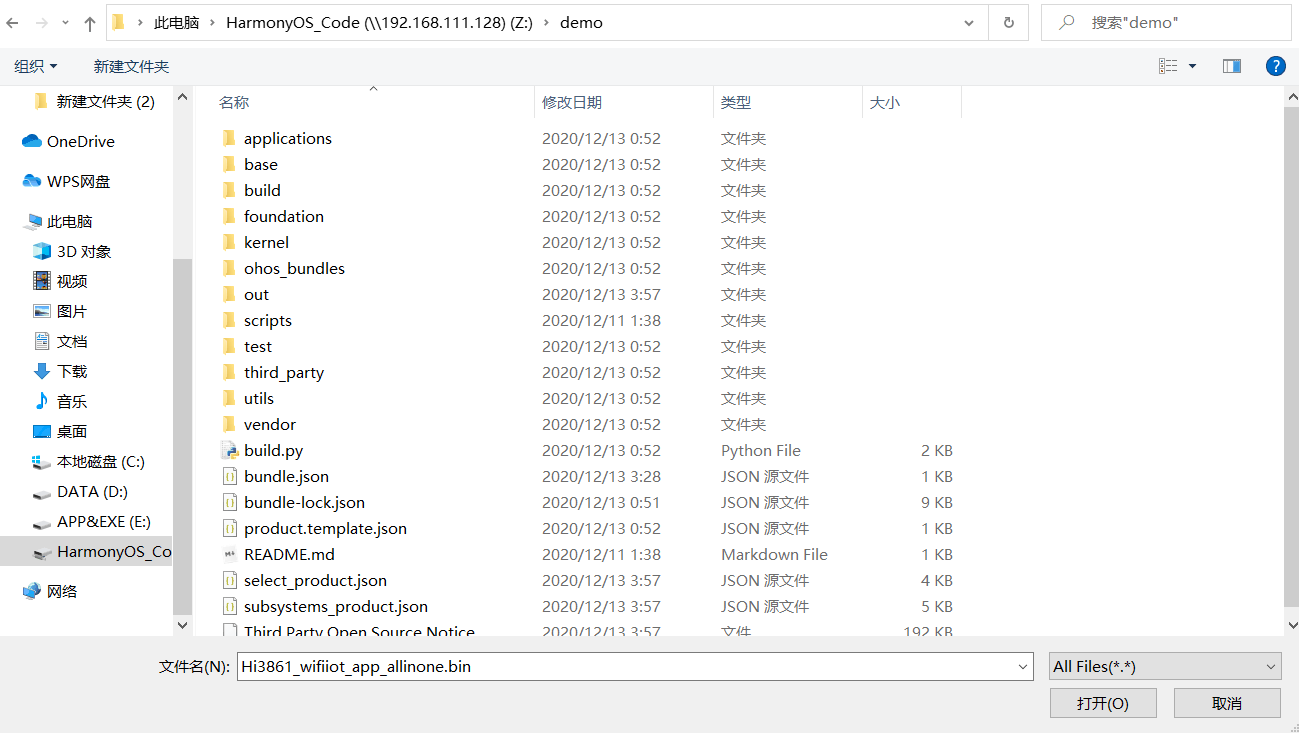
Task: Open the 组织 dropdown menu
Action: 36,66
